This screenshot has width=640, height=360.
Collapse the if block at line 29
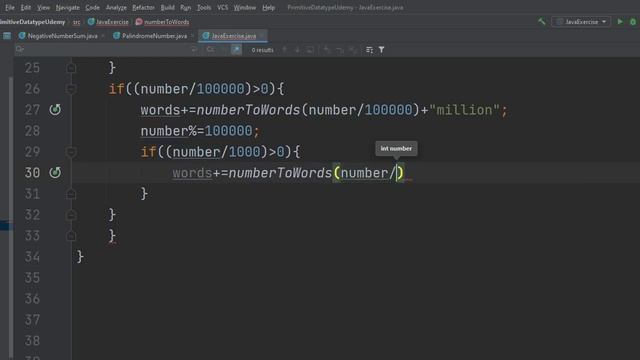click(71, 152)
